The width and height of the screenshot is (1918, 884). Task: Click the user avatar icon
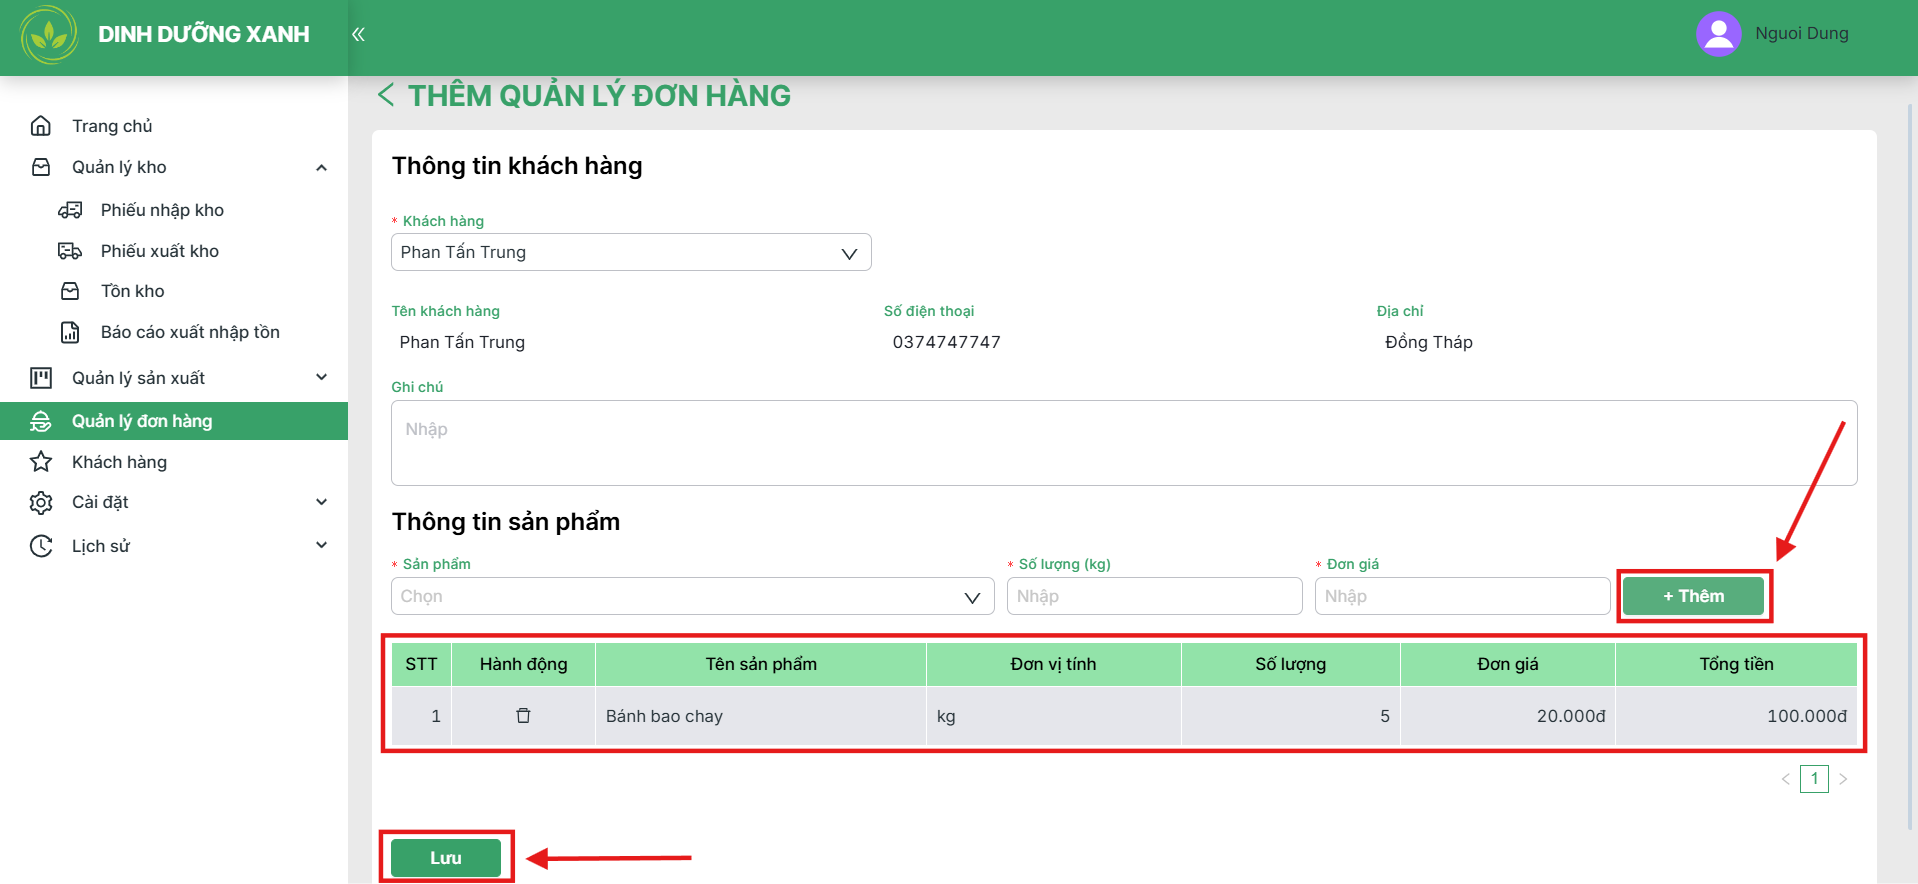click(1718, 34)
